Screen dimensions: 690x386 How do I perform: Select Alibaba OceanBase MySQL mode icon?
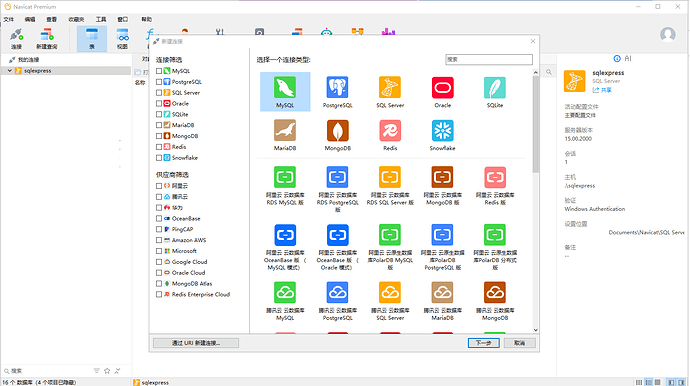(285, 235)
